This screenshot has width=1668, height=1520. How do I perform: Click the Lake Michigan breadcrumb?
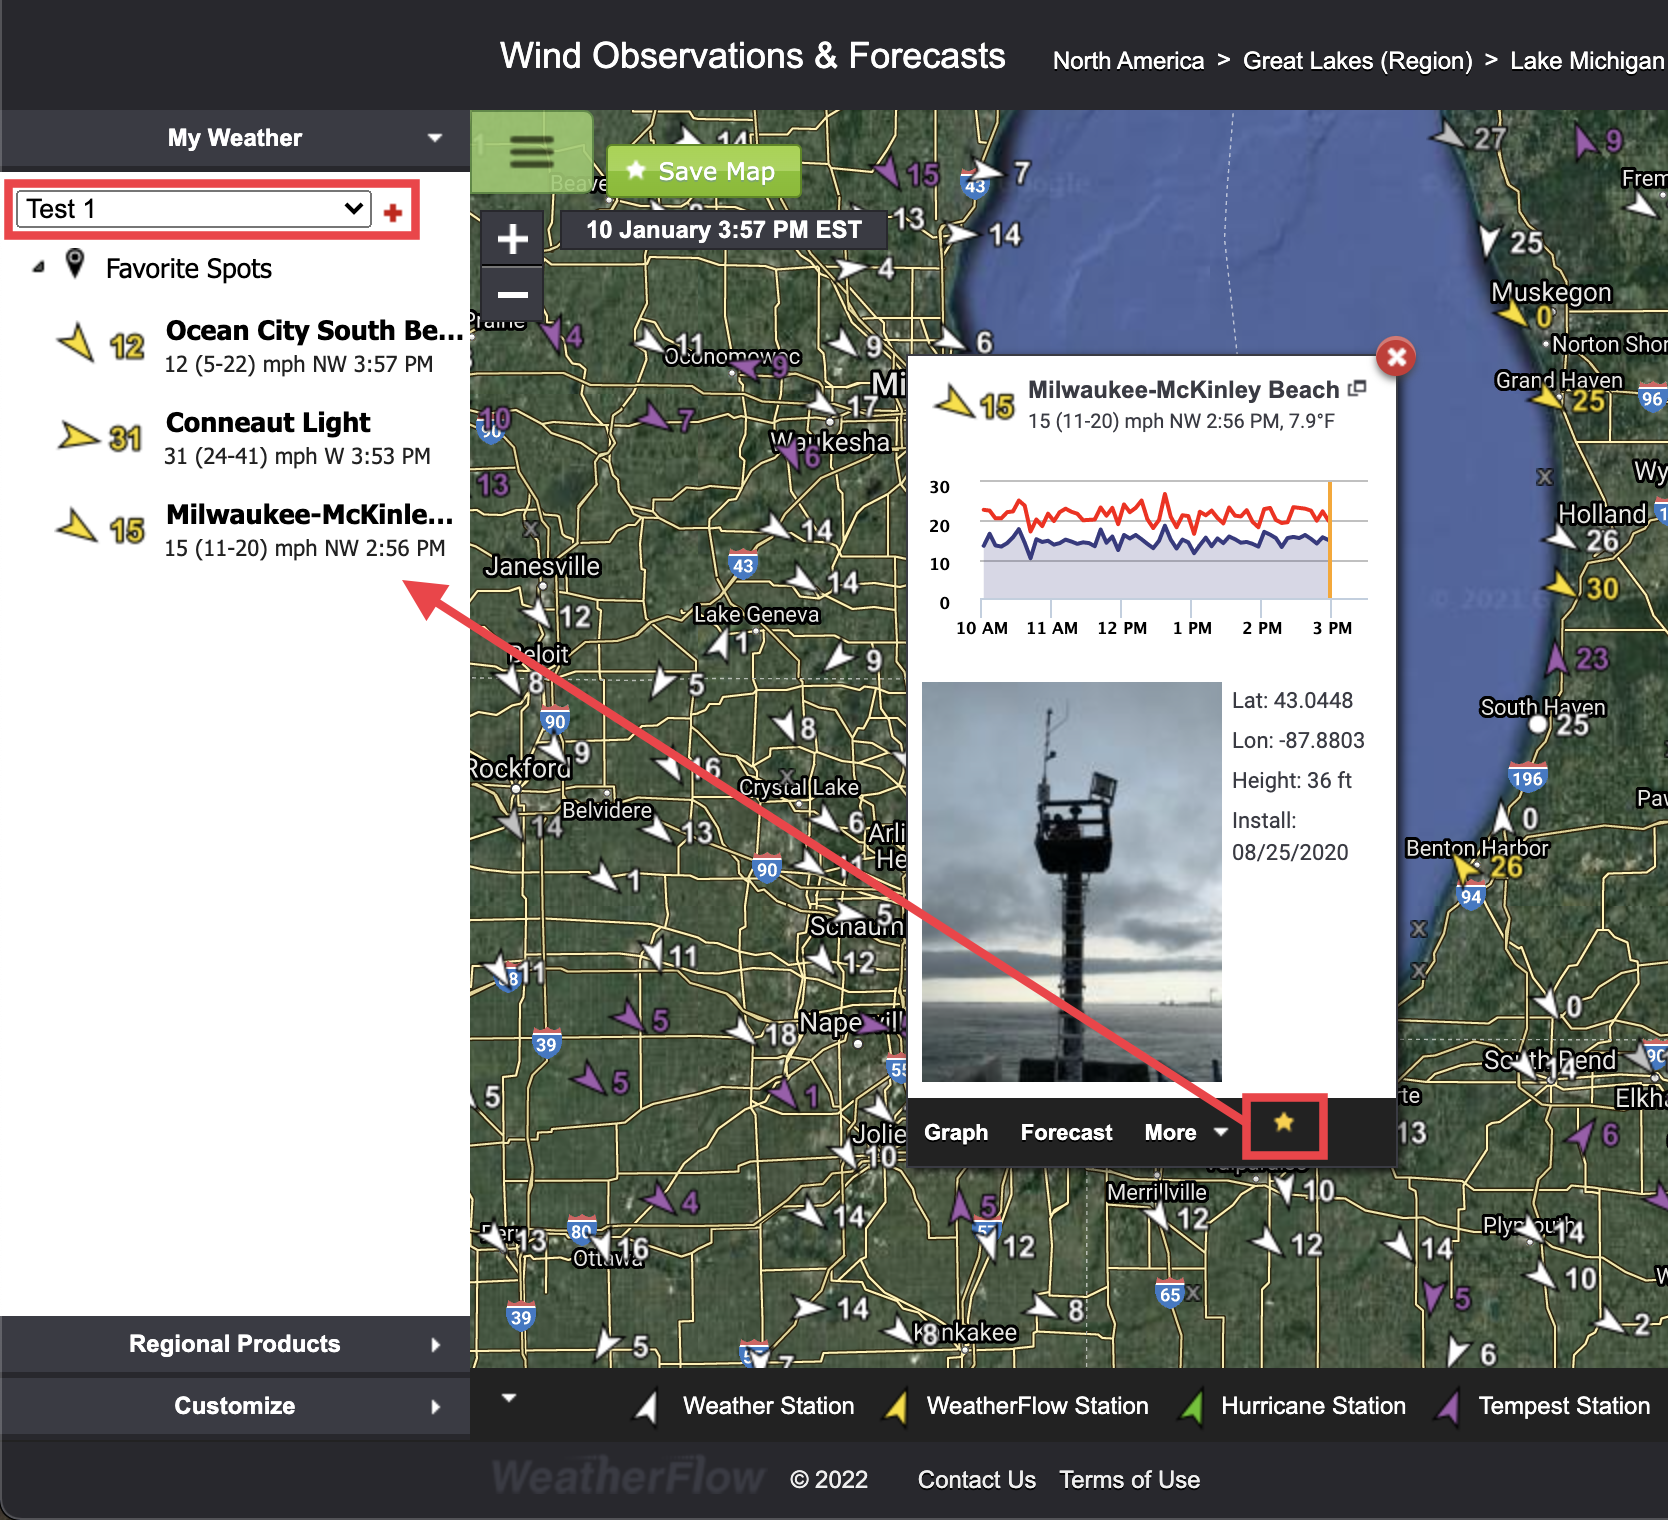[x=1587, y=61]
